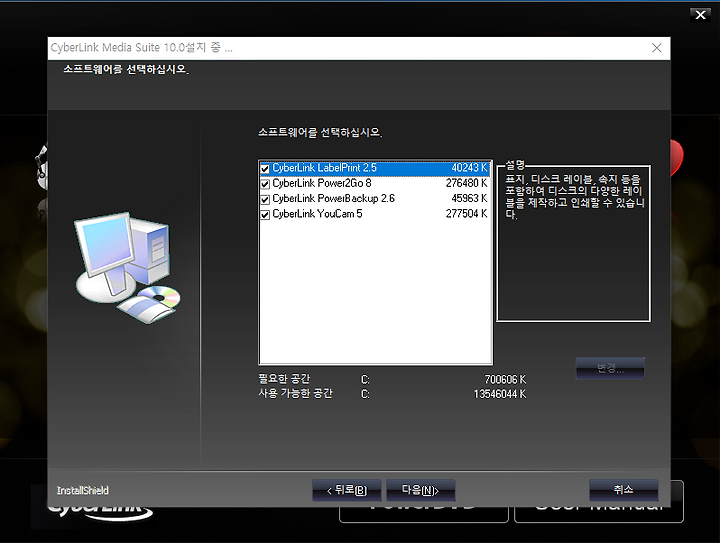Uncheck the CyberLink LabelPrint 2.5 checkbox

265,168
